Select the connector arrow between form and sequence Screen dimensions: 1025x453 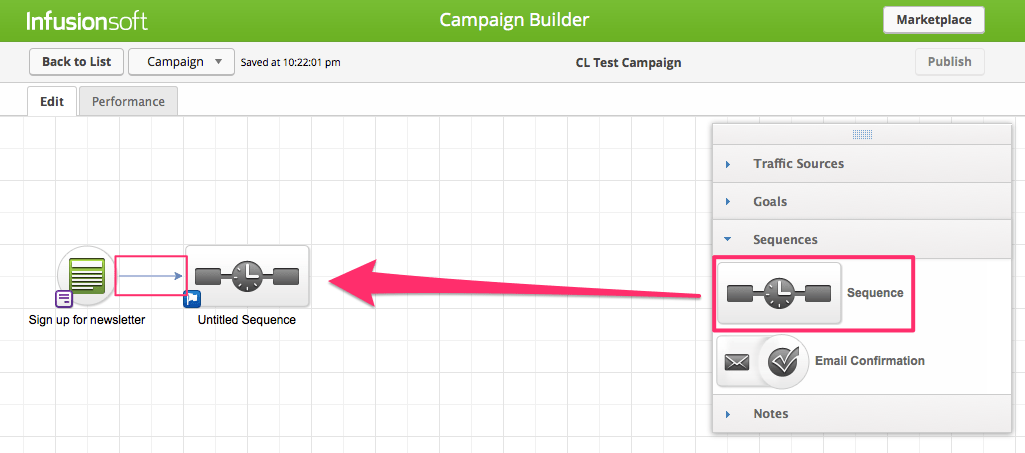coord(150,276)
